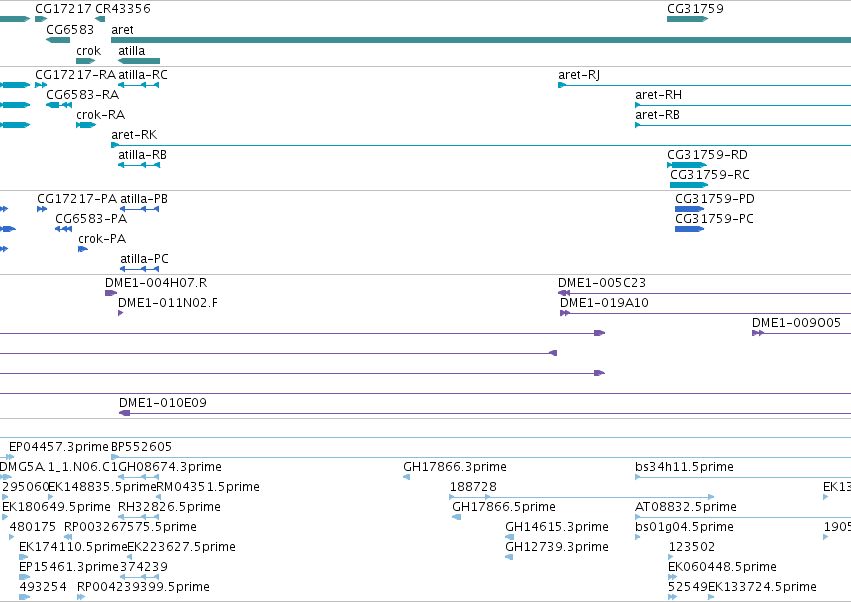Viewport: 851px width, 602px height.
Task: Select the DME1-010E09 clone arrow
Action: [x=485, y=413]
